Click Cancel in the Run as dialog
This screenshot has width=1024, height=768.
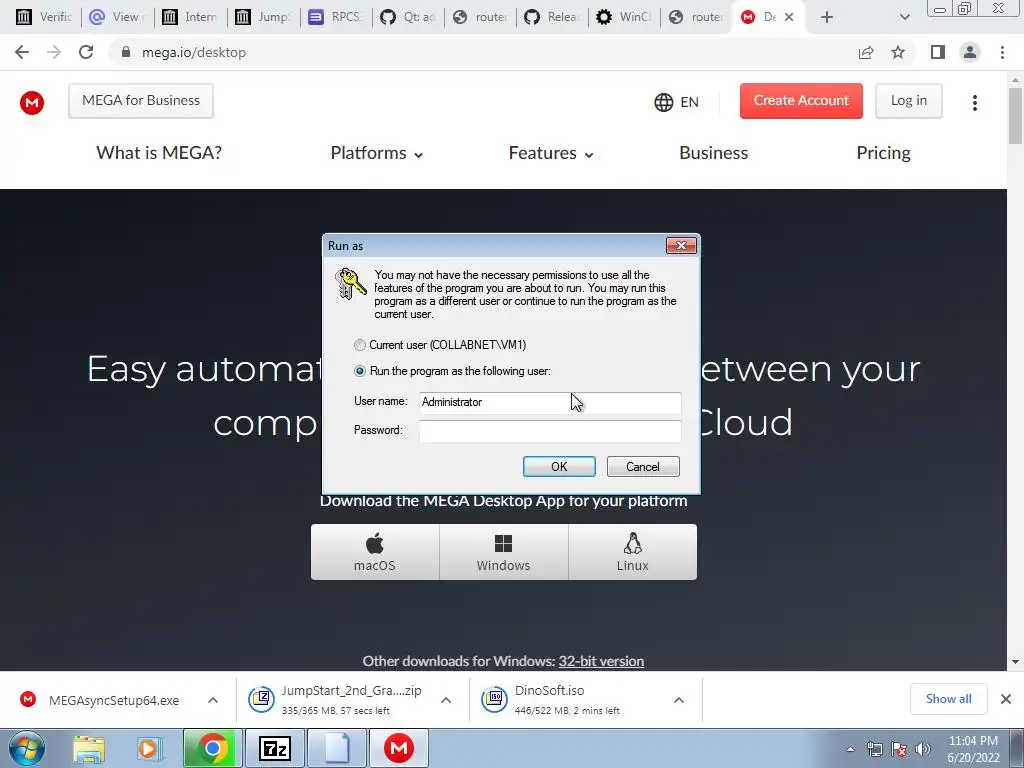[643, 466]
